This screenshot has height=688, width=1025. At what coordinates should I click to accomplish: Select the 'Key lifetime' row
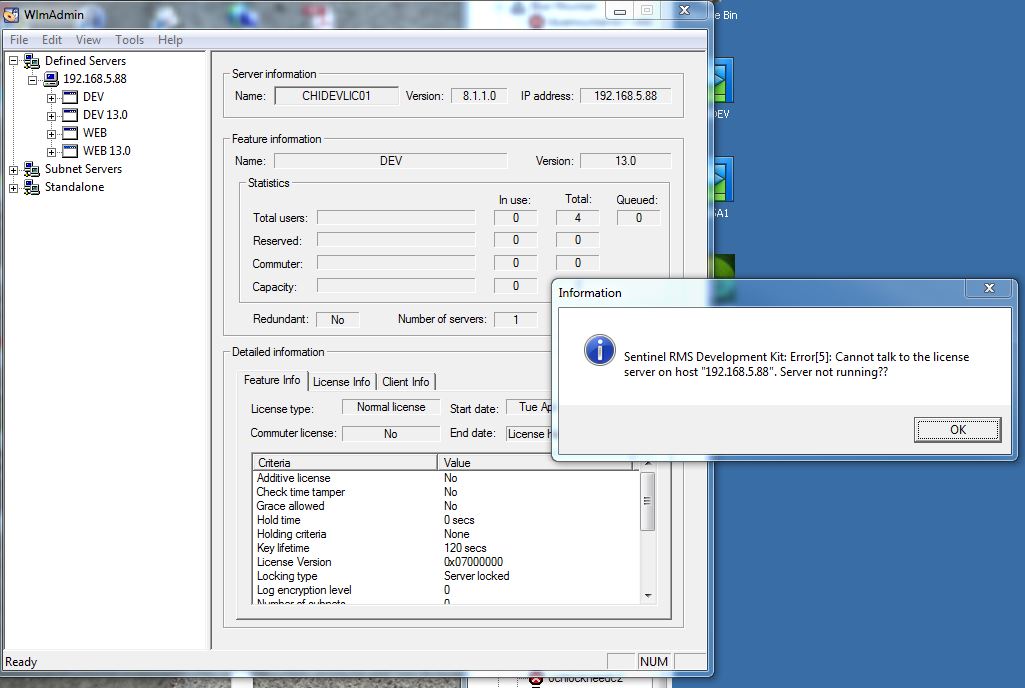[446, 548]
